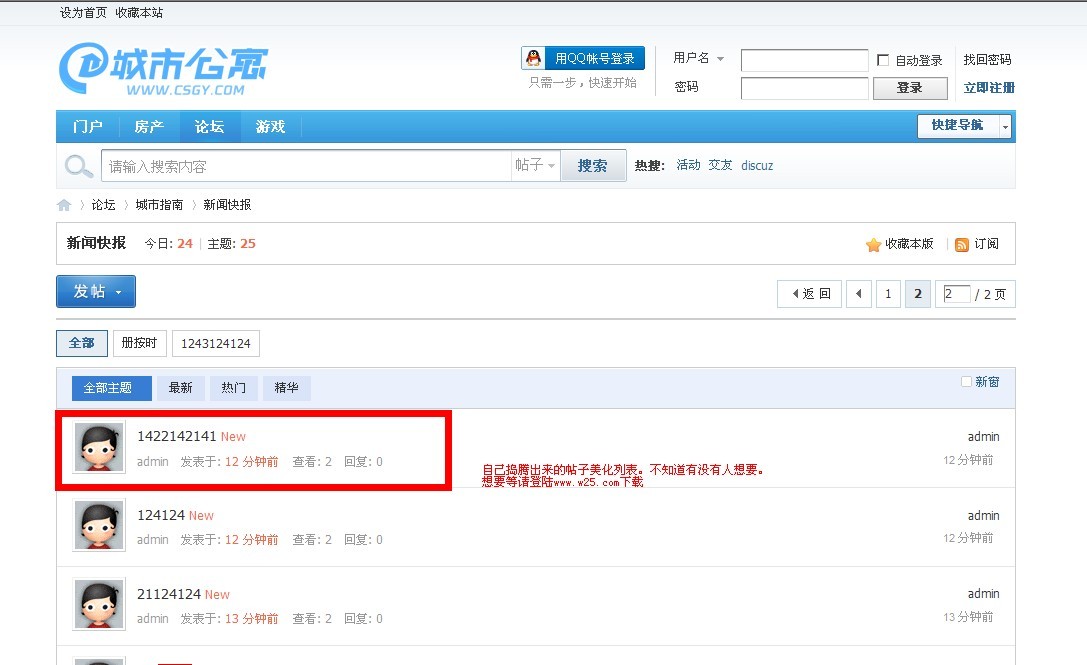Click last poster admin for 1422142141
The image size is (1087, 665).
pos(984,437)
